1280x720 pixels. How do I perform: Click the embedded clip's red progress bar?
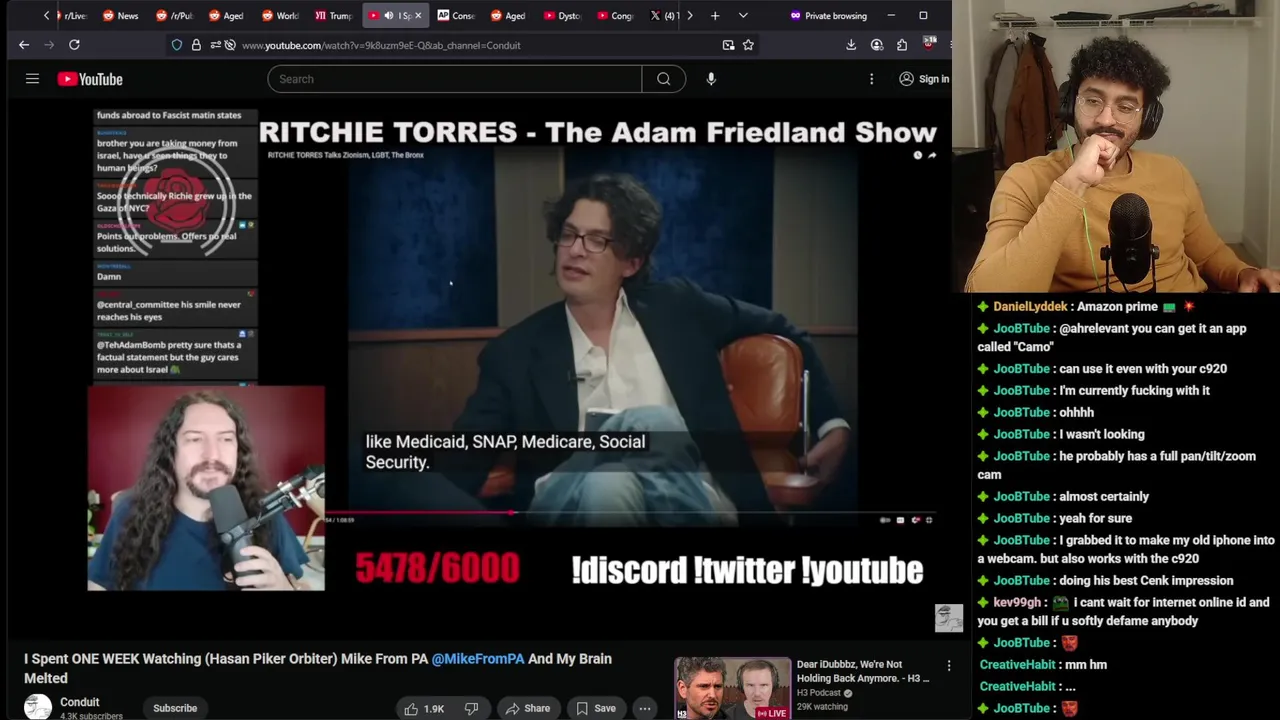tap(420, 512)
